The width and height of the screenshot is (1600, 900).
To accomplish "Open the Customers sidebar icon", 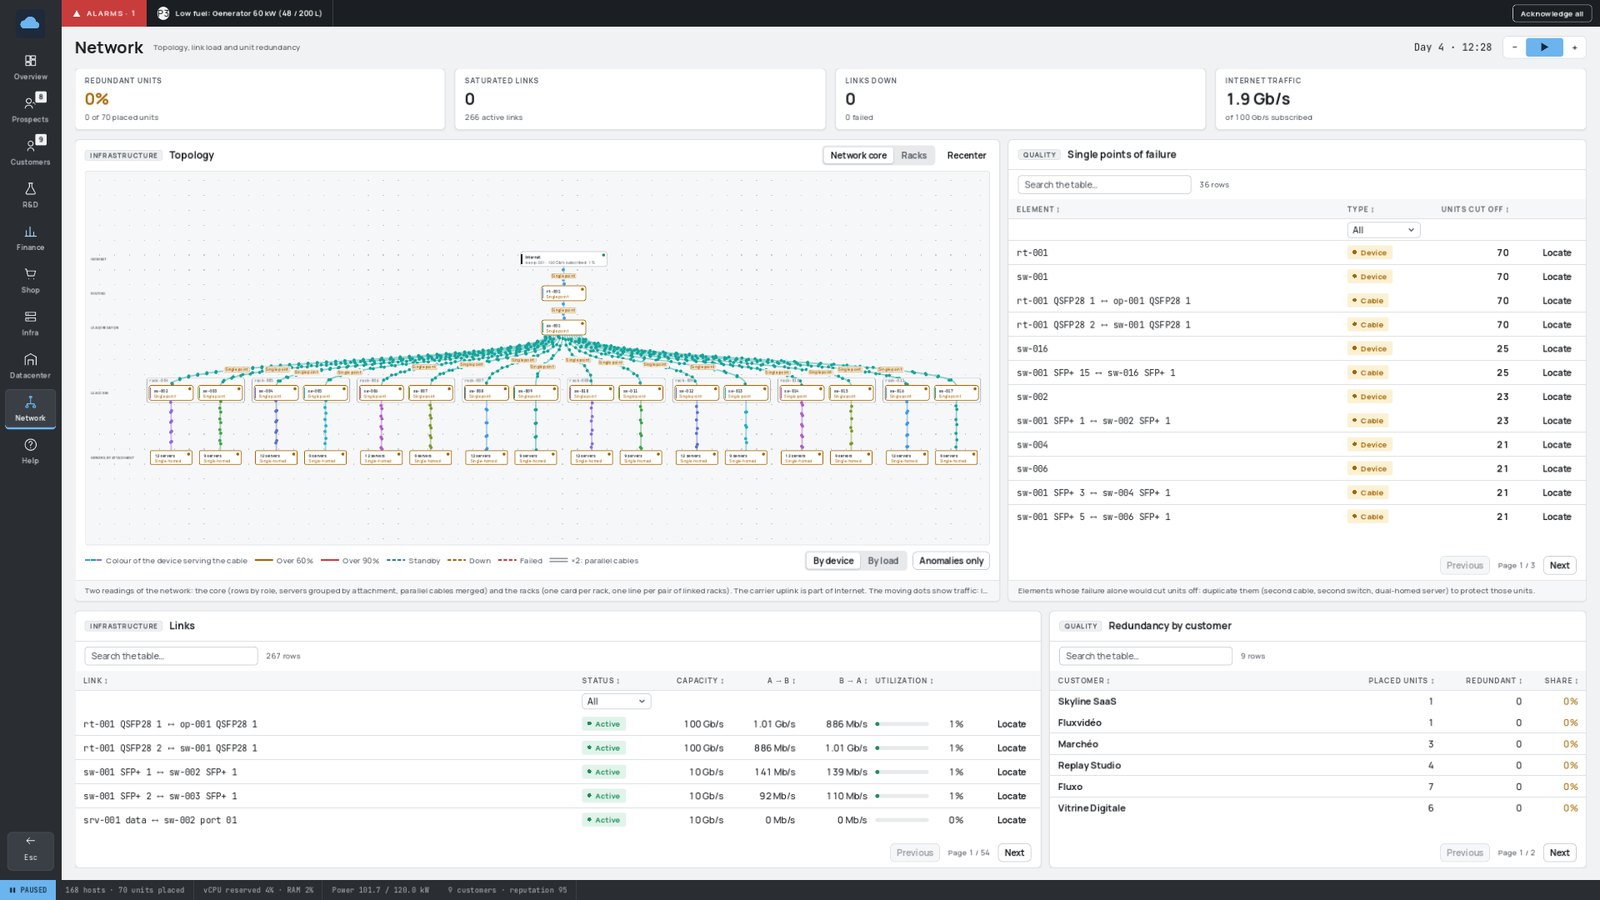I will pos(30,146).
